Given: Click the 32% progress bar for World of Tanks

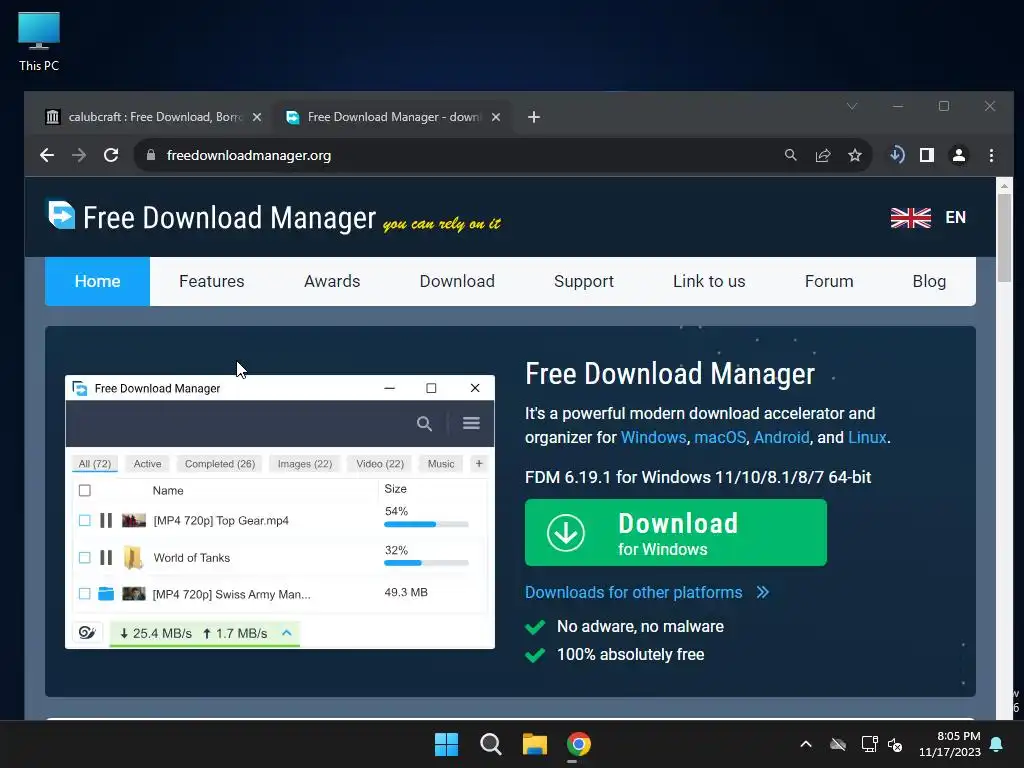Looking at the screenshot, I should click(426, 563).
